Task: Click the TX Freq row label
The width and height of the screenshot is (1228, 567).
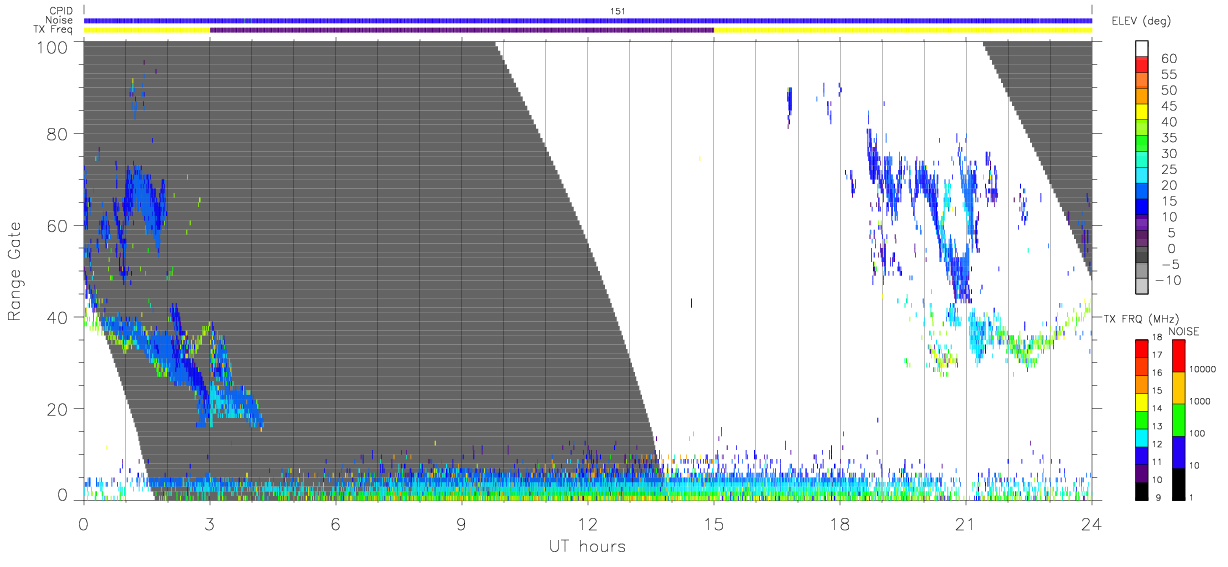Action: pos(54,30)
